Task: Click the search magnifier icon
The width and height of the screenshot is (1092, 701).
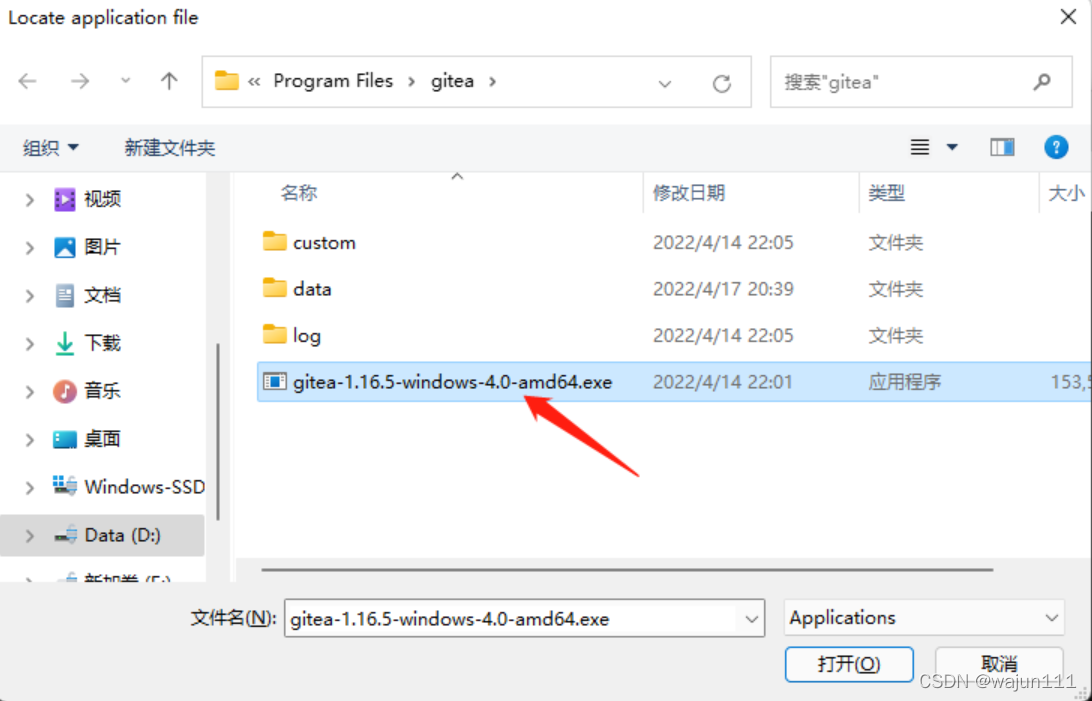Action: click(1042, 82)
